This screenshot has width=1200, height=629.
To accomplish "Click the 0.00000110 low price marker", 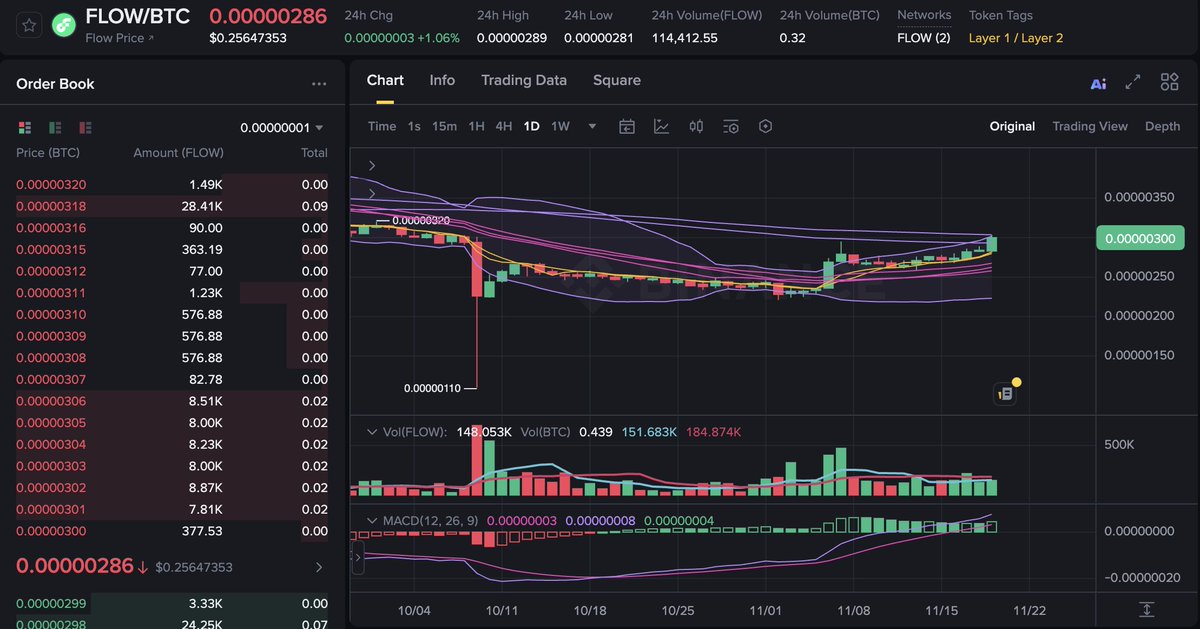I will point(432,387).
